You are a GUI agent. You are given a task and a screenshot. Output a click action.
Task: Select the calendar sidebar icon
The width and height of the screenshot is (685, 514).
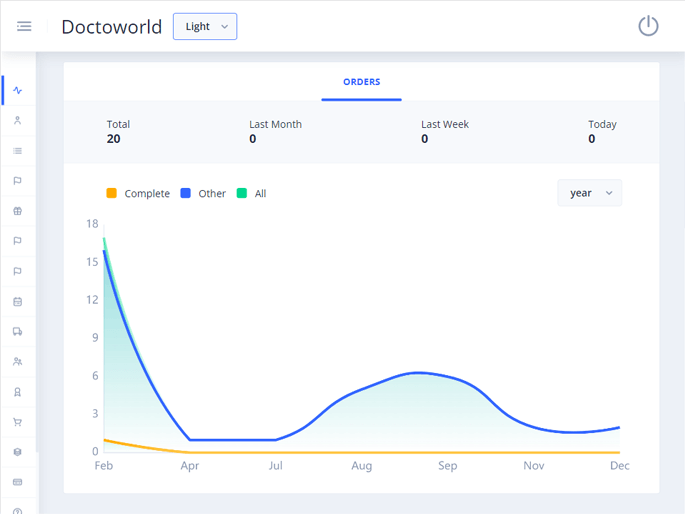tap(18, 301)
